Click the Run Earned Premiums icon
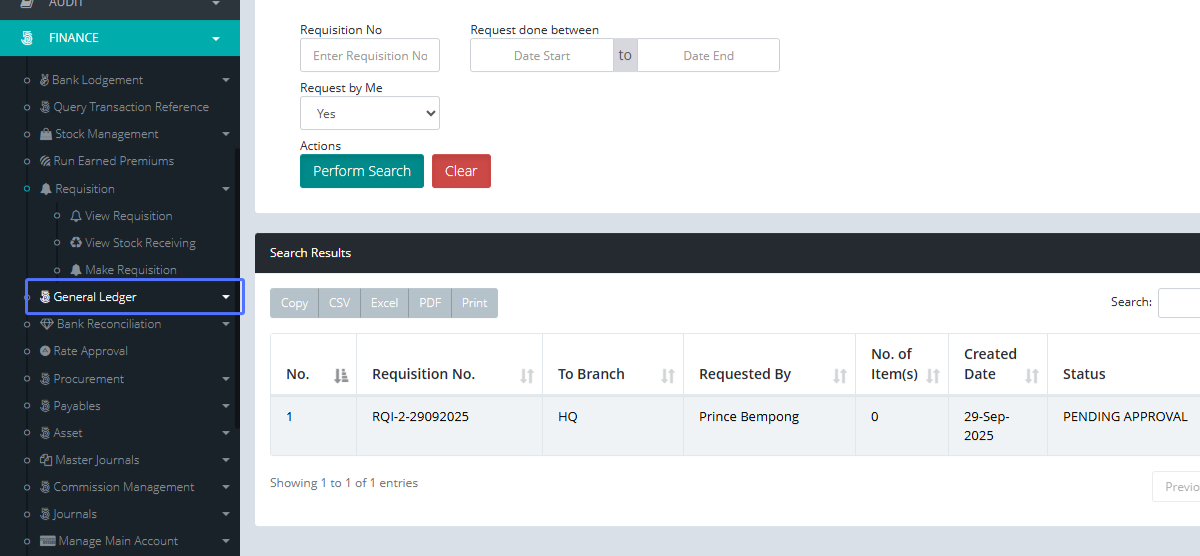This screenshot has width=1200, height=556. [x=45, y=161]
